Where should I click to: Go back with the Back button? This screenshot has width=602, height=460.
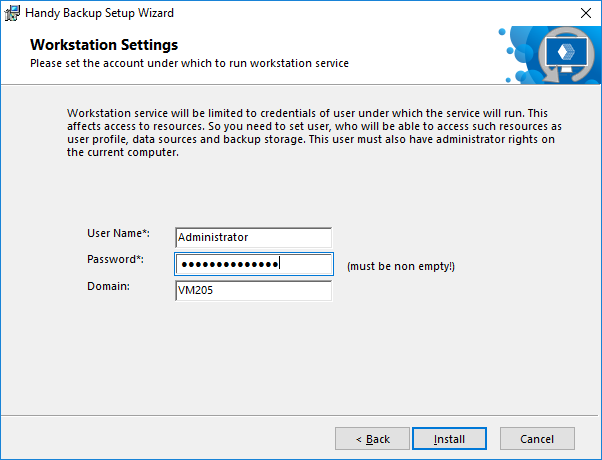pyautogui.click(x=372, y=439)
